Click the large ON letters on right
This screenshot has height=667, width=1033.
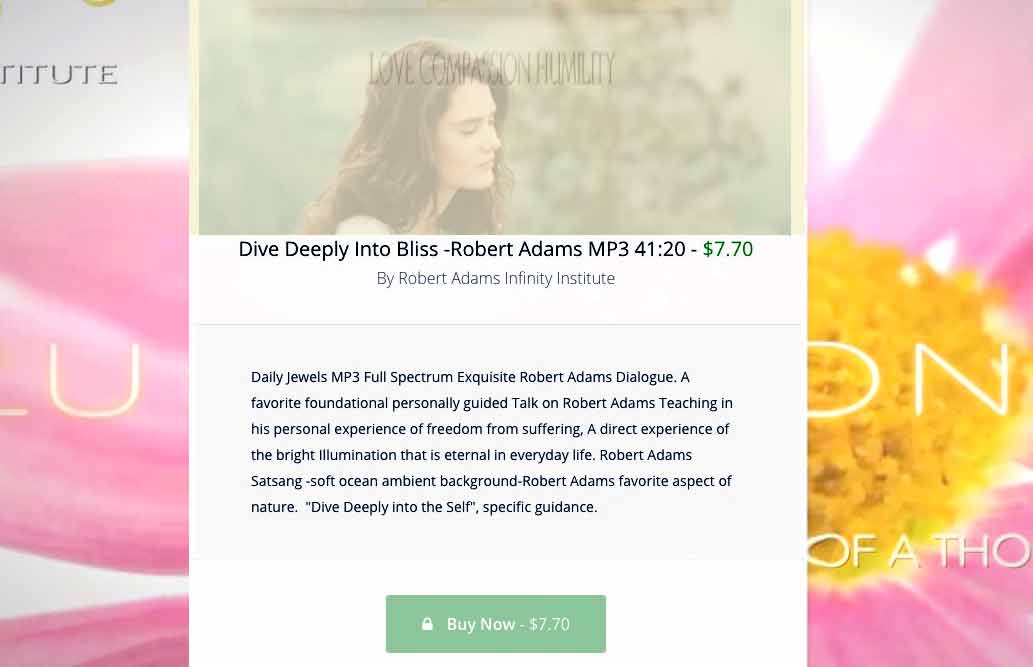coord(916,380)
